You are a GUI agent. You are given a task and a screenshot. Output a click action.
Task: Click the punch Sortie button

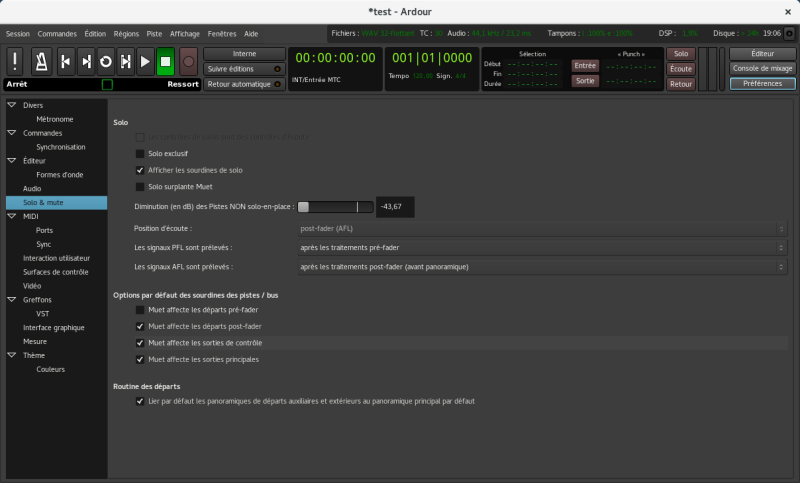point(585,81)
